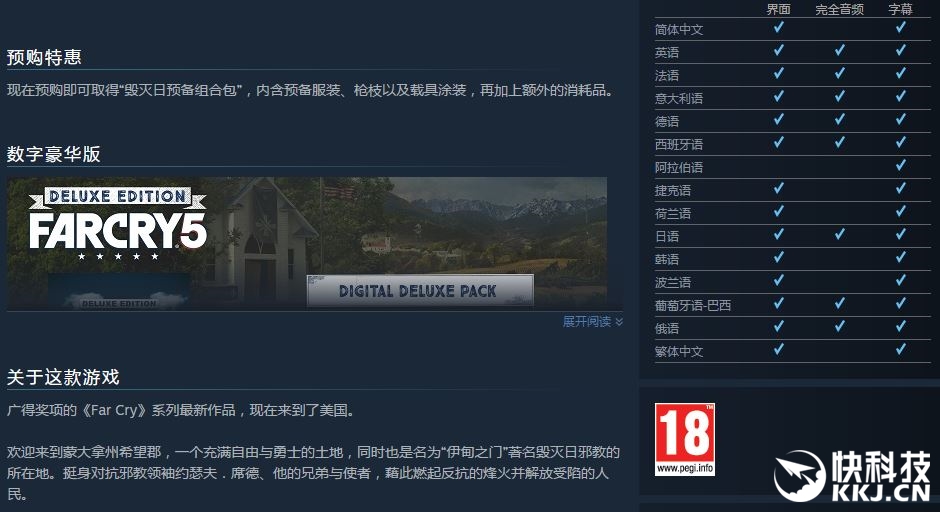Click the 字幕 column header
Screen dimensions: 940x512
click(900, 9)
